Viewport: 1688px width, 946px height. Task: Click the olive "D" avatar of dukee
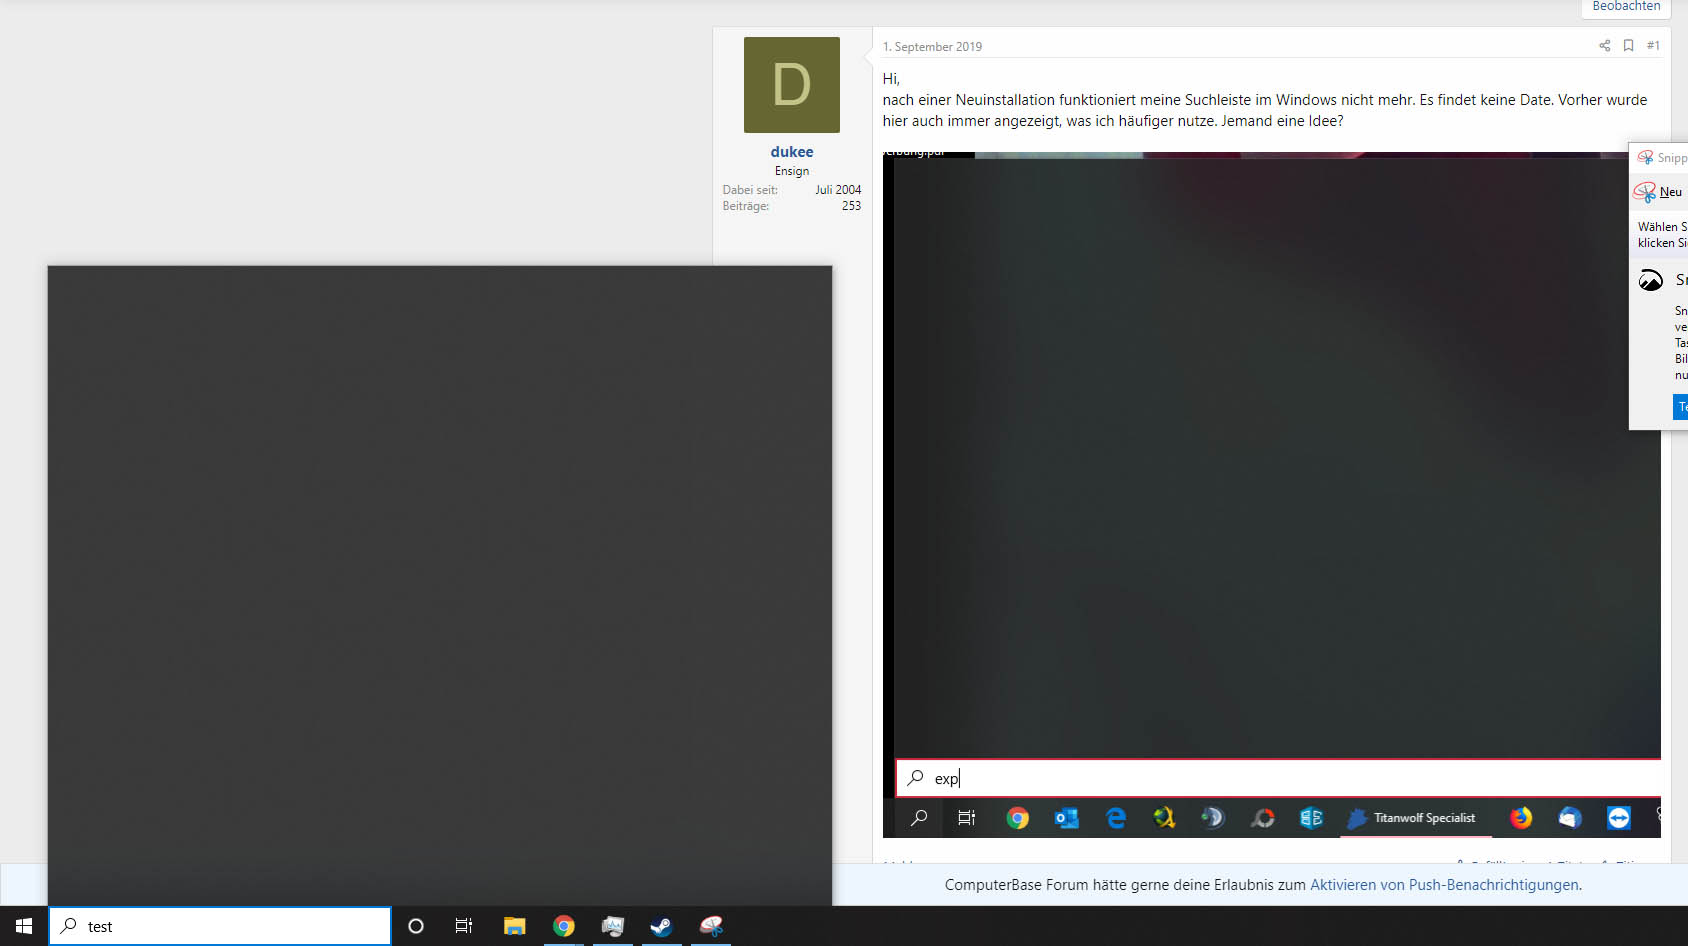(792, 85)
